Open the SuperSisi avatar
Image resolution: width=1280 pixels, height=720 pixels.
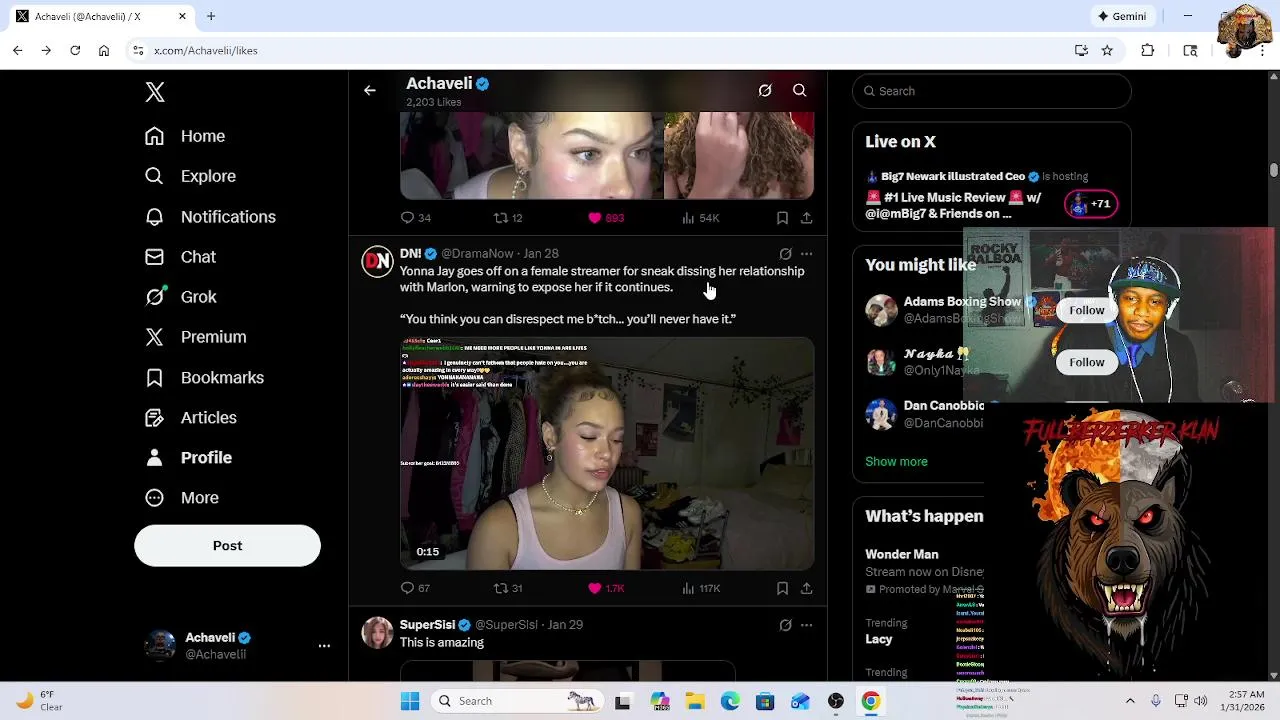pos(377,632)
